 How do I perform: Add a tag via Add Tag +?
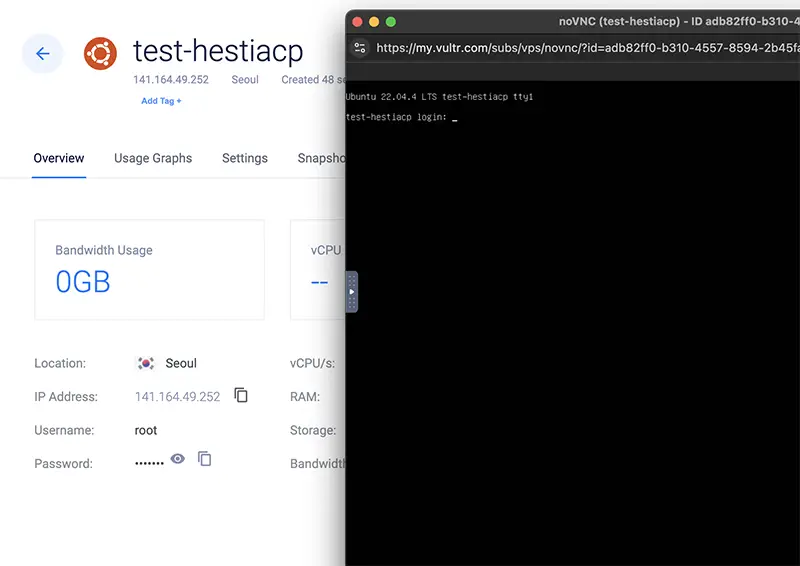pos(161,101)
